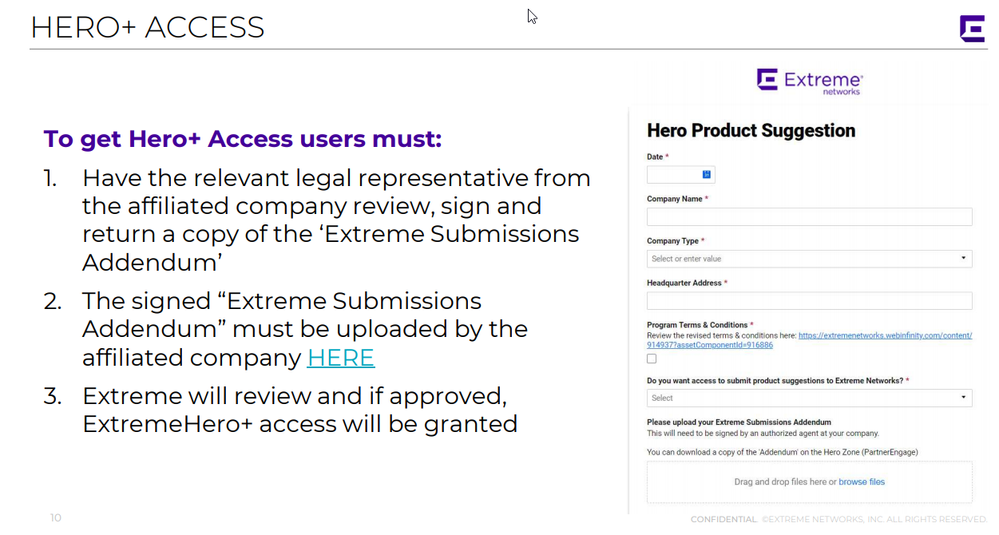Expand the Company Type dropdown

pyautogui.click(x=809, y=259)
